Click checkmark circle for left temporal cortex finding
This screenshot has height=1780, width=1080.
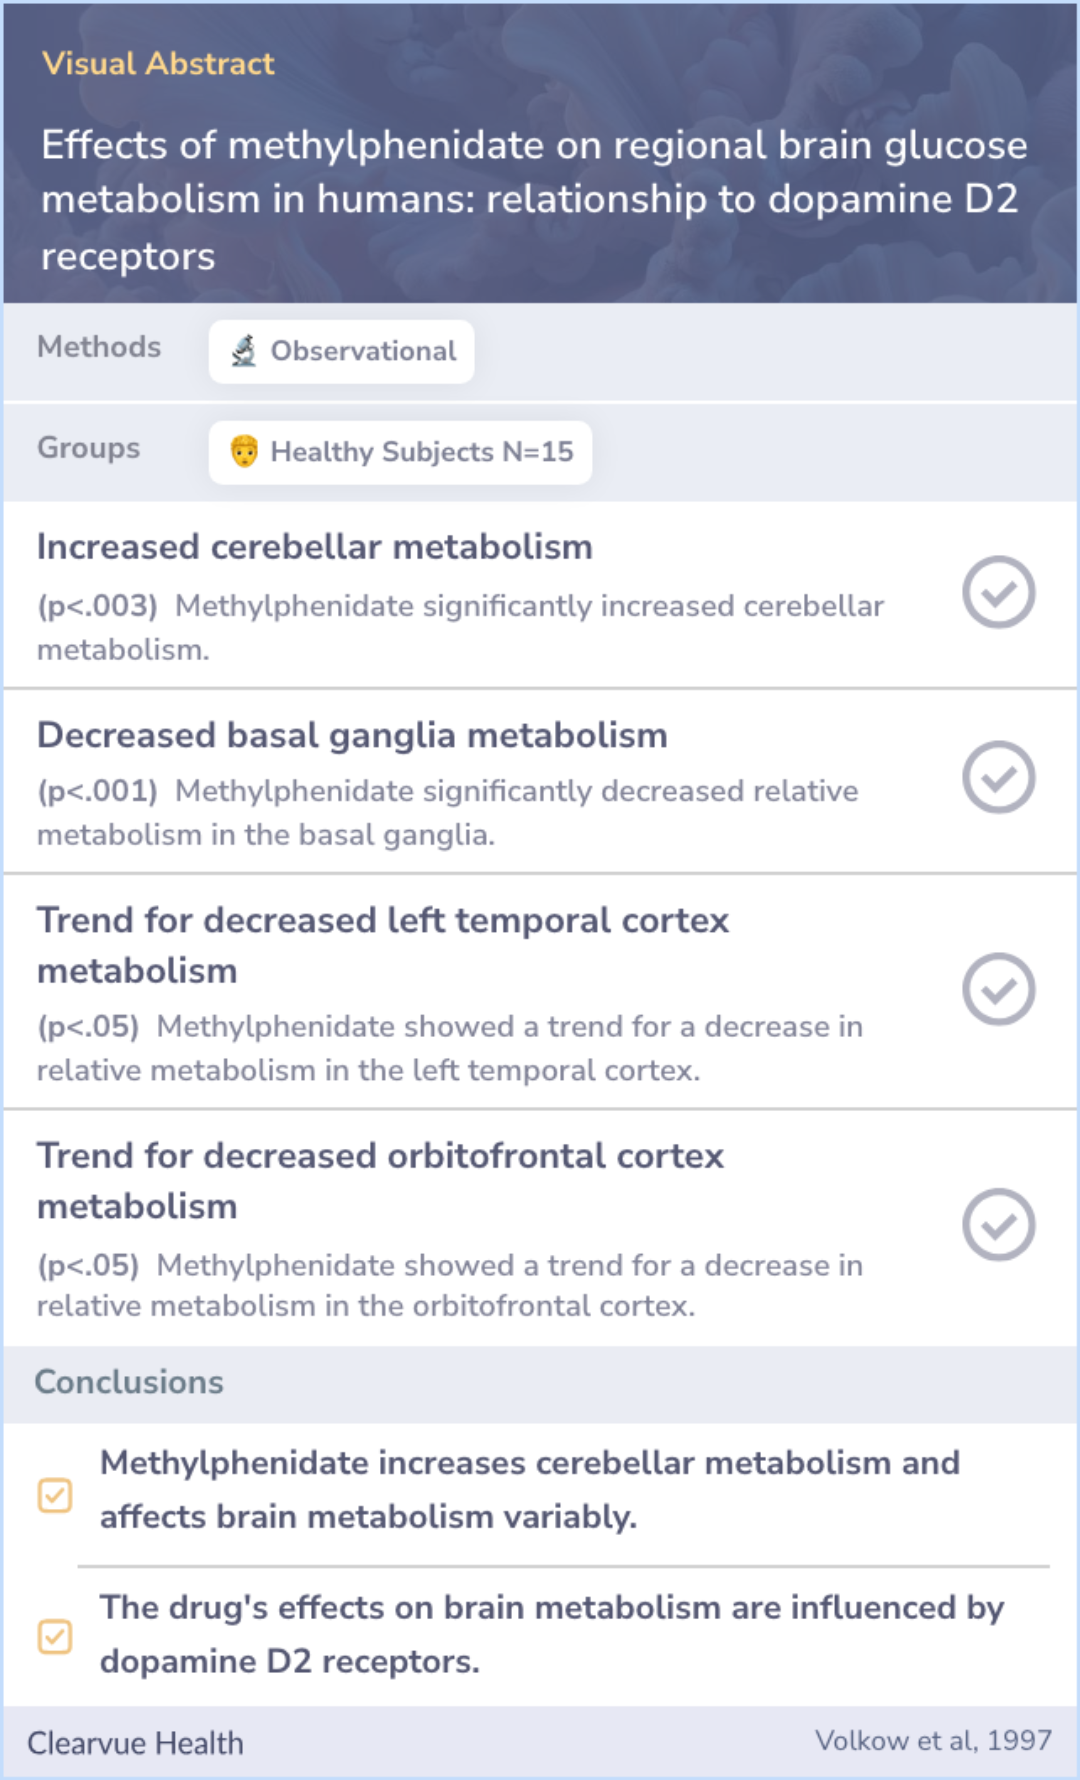point(998,989)
